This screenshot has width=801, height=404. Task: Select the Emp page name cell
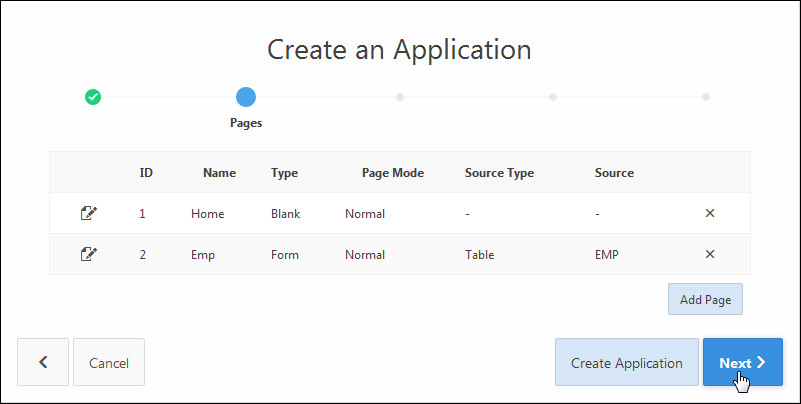pyautogui.click(x=203, y=254)
